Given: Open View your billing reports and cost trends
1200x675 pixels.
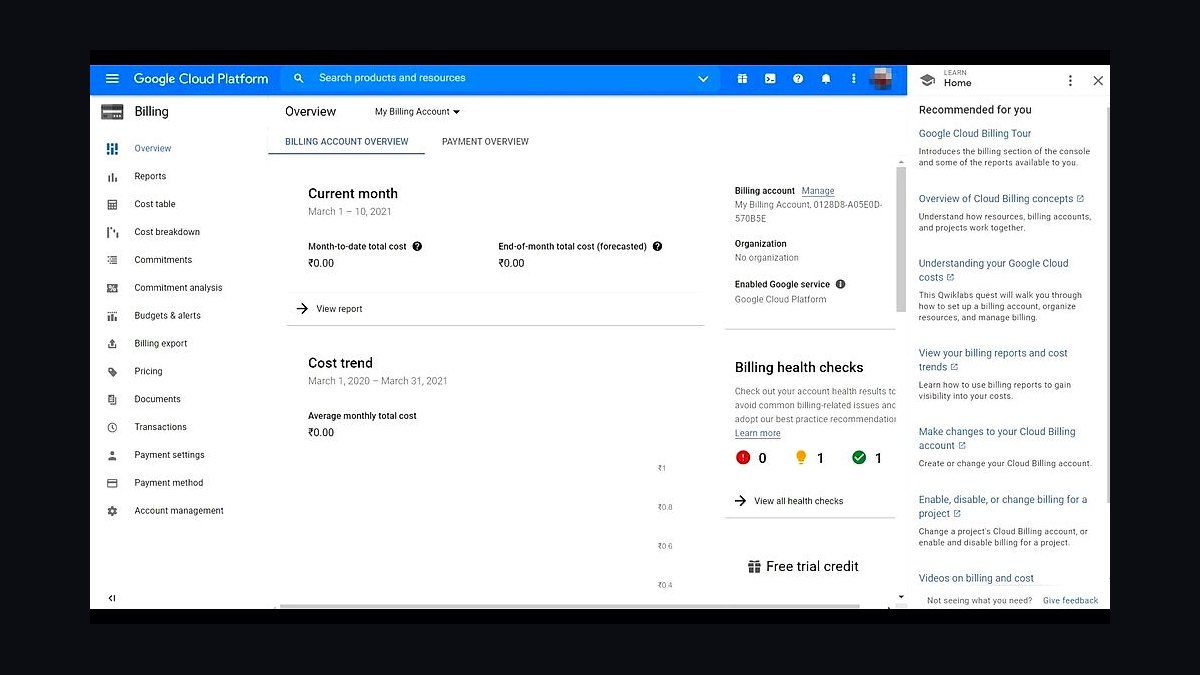Looking at the screenshot, I should pyautogui.click(x=993, y=360).
